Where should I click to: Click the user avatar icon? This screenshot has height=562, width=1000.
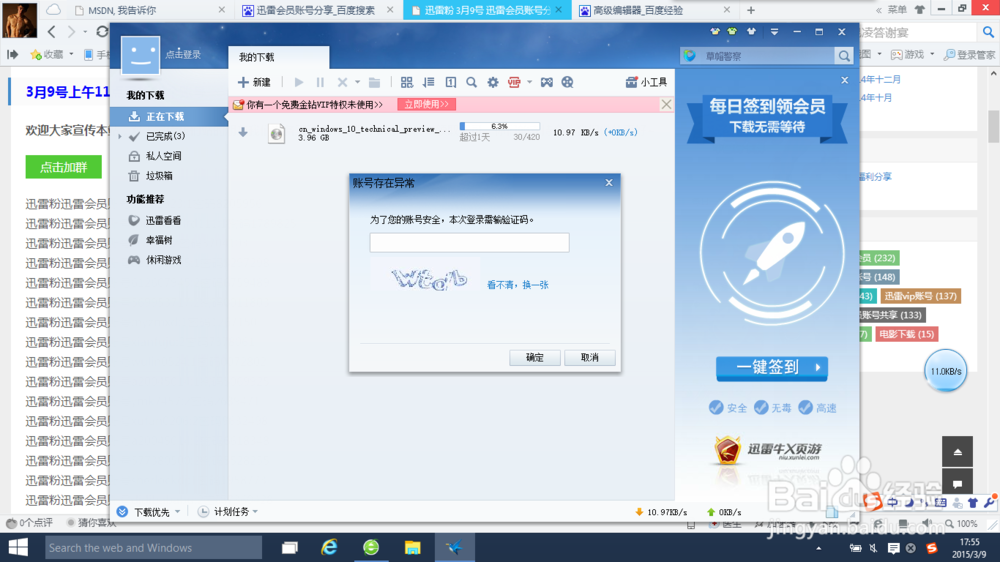pos(140,56)
